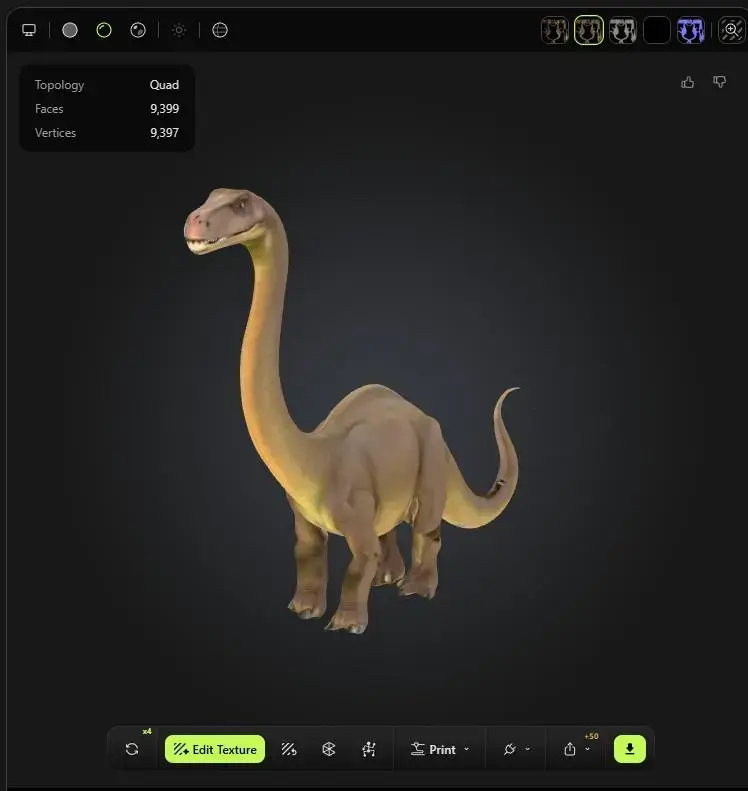Image resolution: width=748 pixels, height=791 pixels.
Task: Select the textured sphere view mode
Action: (138, 30)
